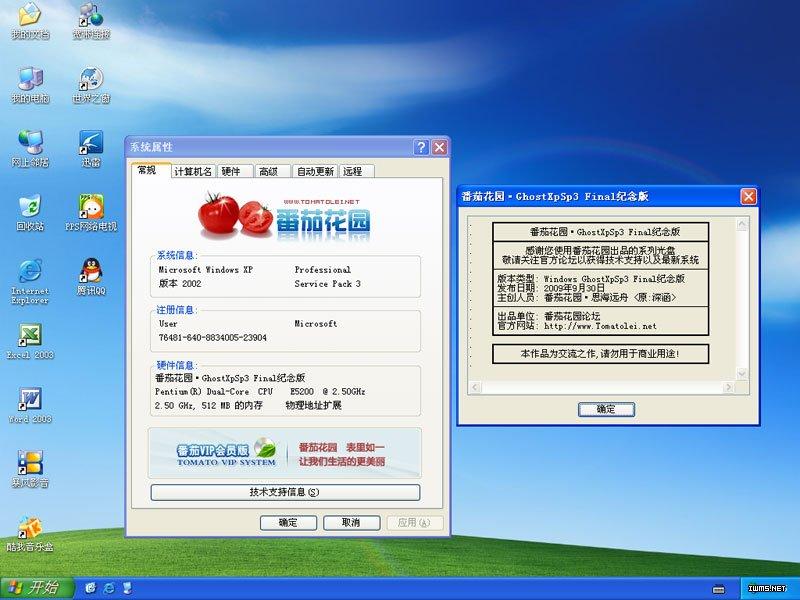Select the 腾讯QQ penguin desktop icon
Screen dimensions: 800x600
pos(91,271)
